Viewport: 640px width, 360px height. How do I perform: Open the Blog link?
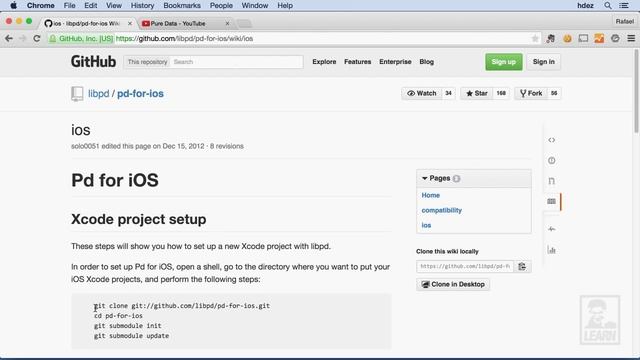pyautogui.click(x=427, y=62)
